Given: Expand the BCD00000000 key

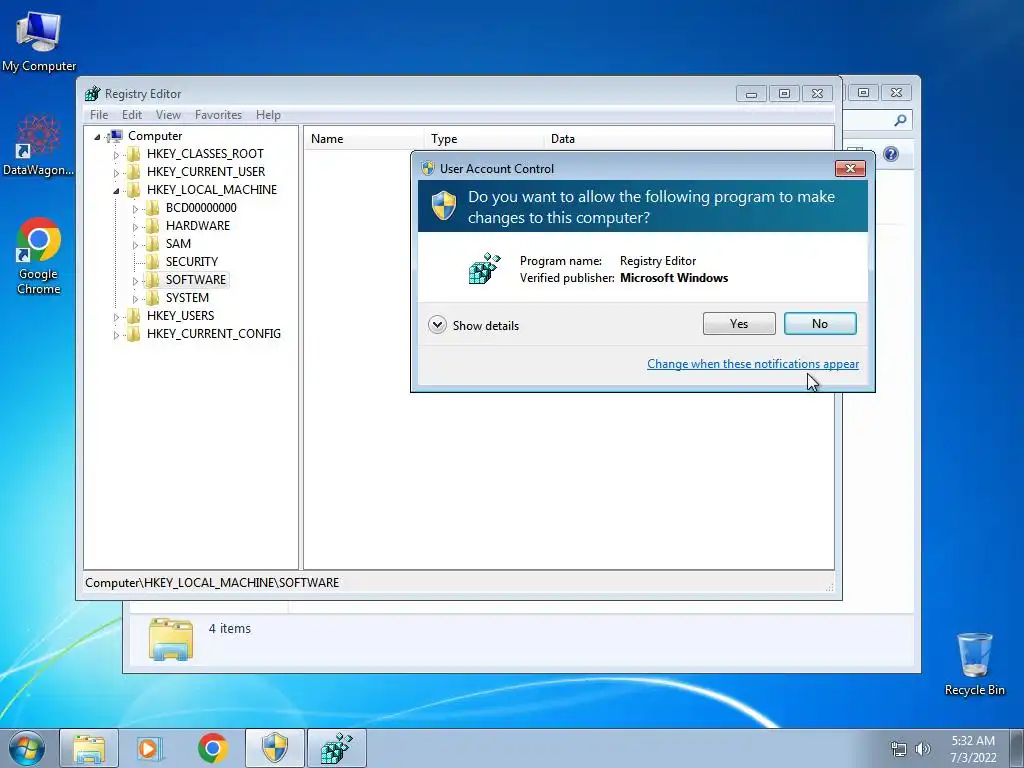Looking at the screenshot, I should pyautogui.click(x=135, y=209).
